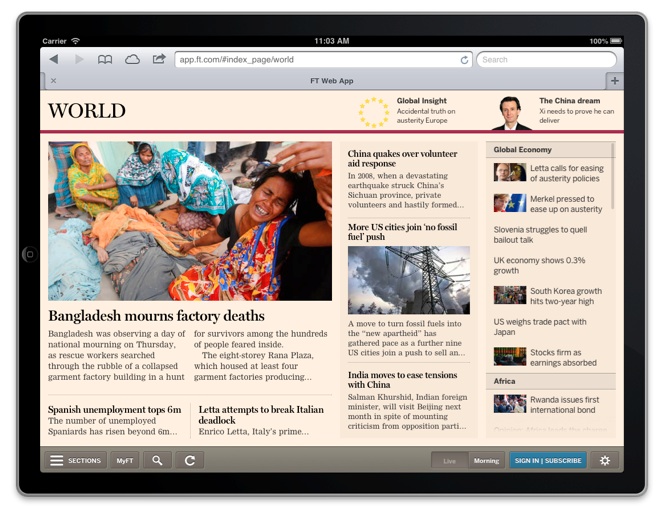The height and width of the screenshot is (510, 660).
Task: Switch to the Live edition
Action: coord(450,461)
